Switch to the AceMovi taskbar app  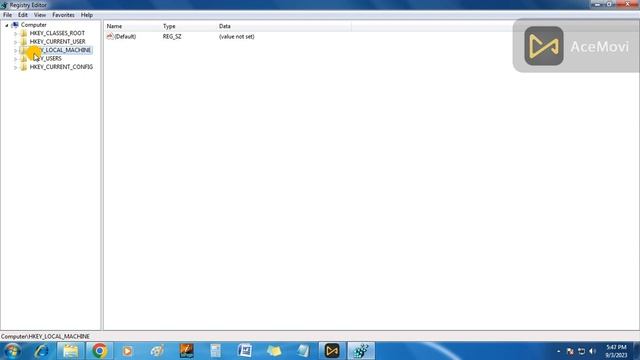click(x=332, y=351)
